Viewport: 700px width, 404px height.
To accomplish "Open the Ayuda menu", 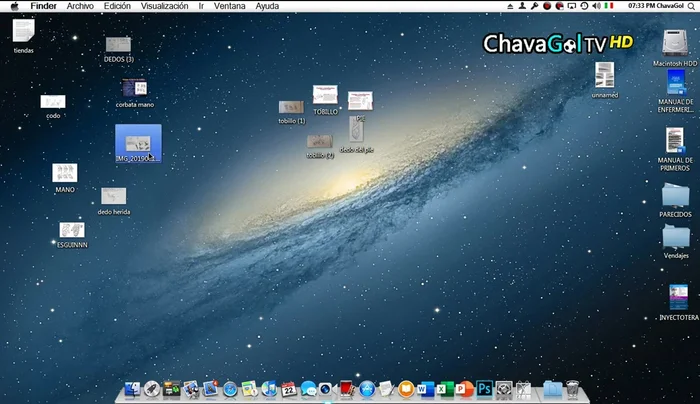I will [x=267, y=6].
